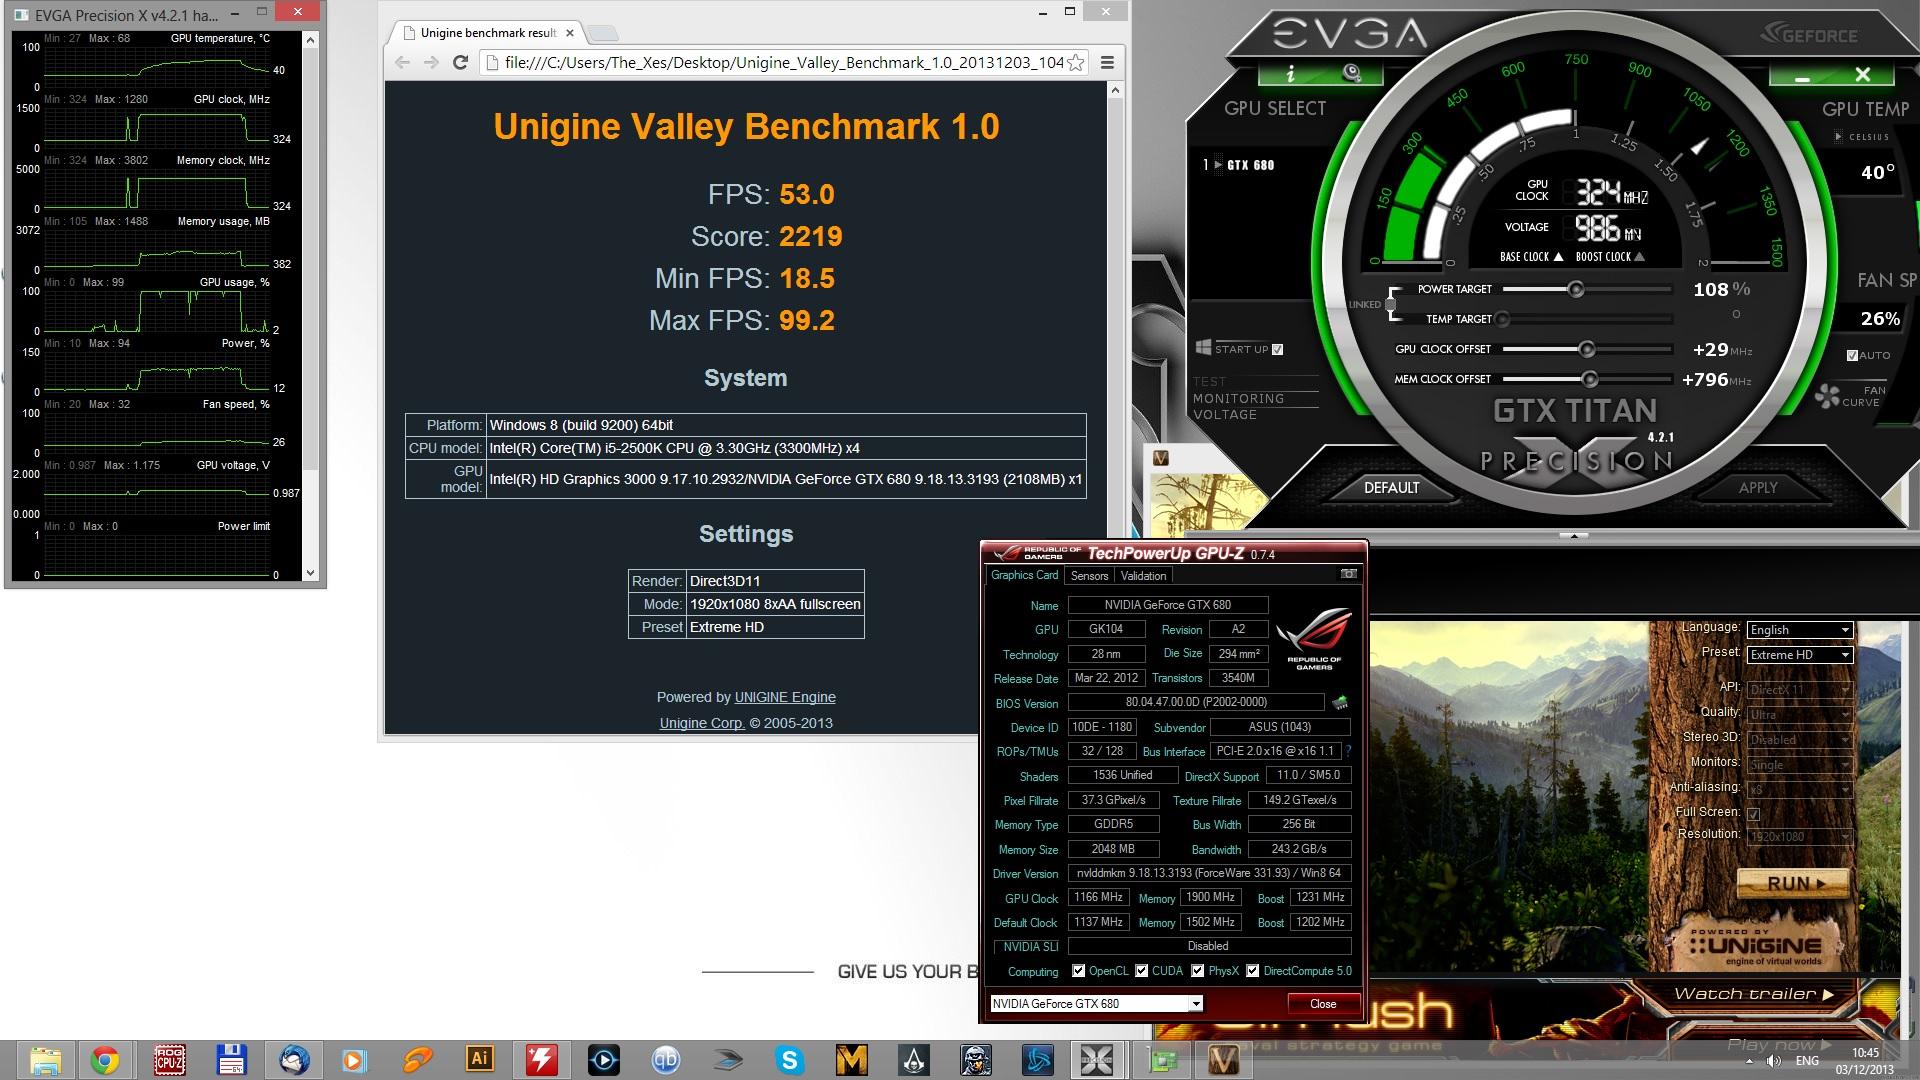The width and height of the screenshot is (1920, 1080).
Task: Select the Unigine benchmark result Chrome tab
Action: 486,33
